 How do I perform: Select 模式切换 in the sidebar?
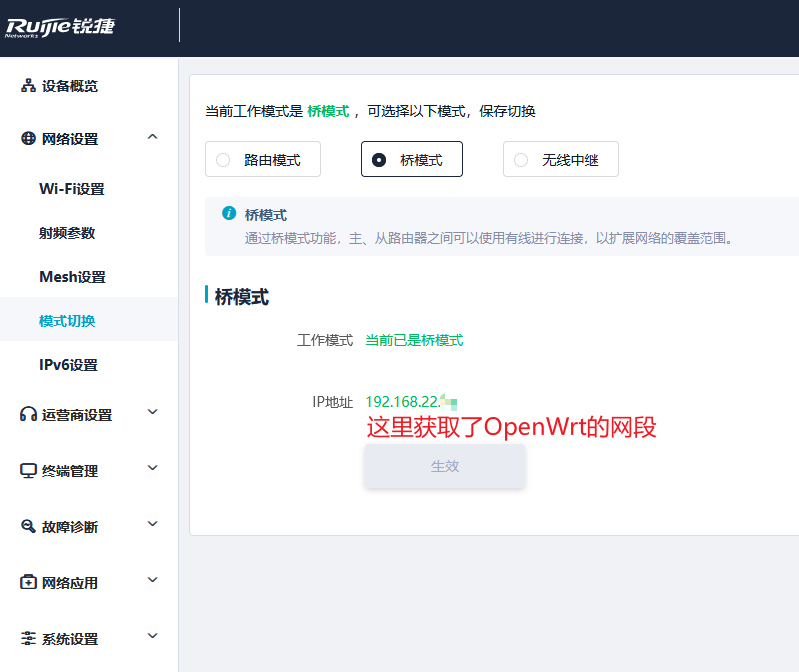89,320
